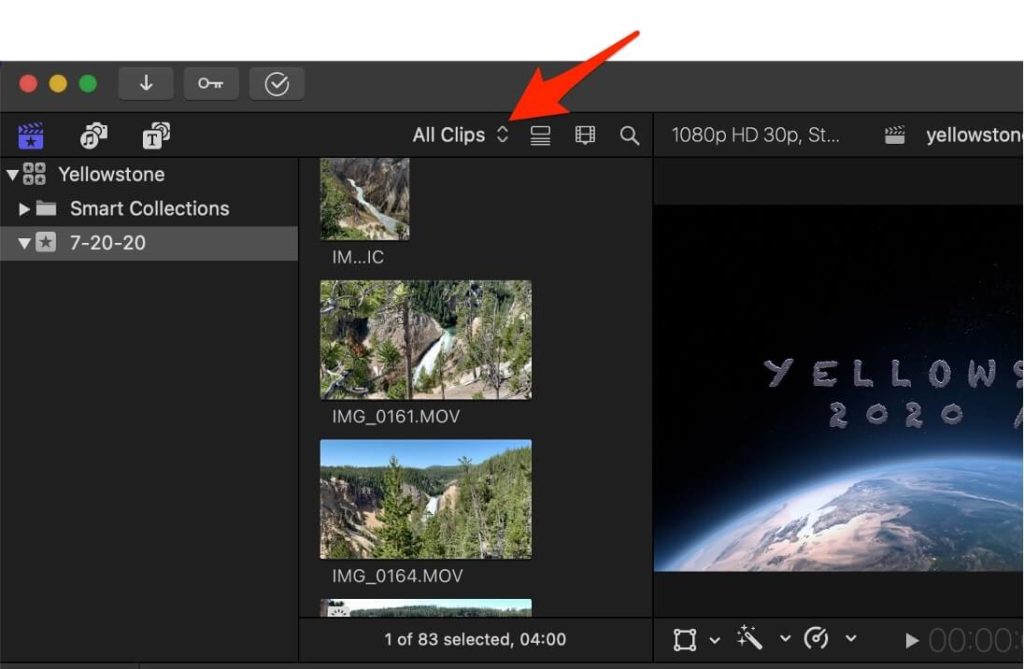Show the Libraries sidebar clapperboard icon
The image size is (1024, 669).
[31, 136]
